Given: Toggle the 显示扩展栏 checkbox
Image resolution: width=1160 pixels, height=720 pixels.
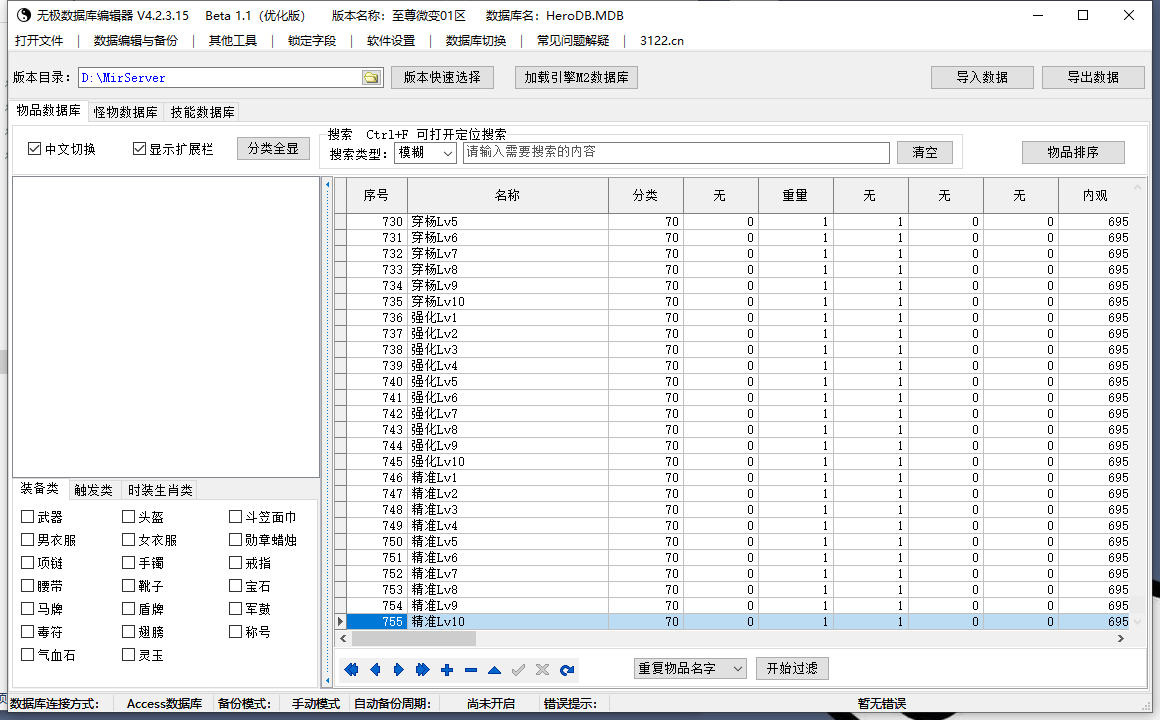Looking at the screenshot, I should click(x=139, y=149).
